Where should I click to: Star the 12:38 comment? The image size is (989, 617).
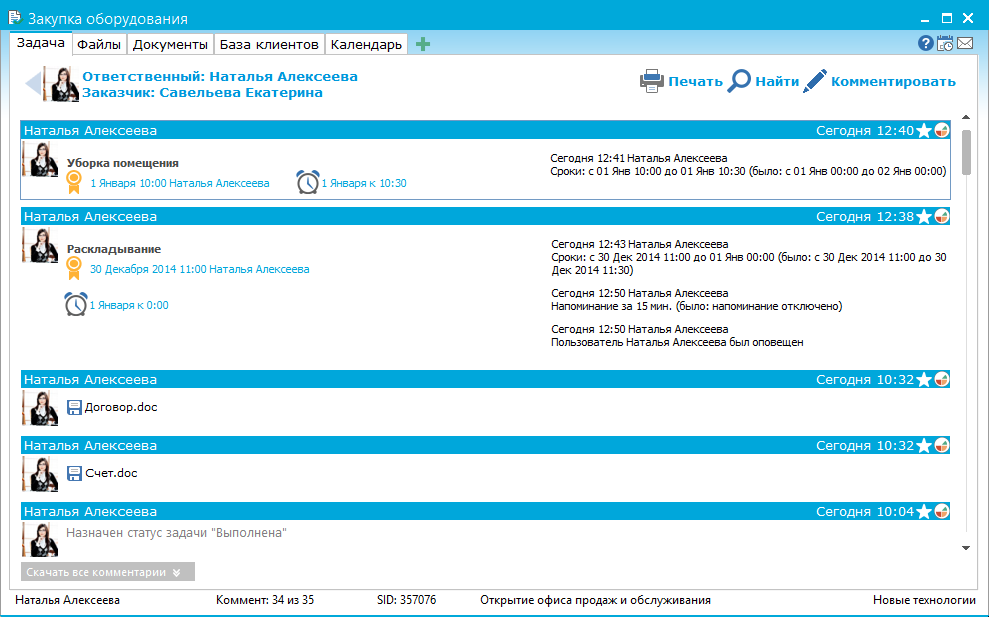pos(924,216)
